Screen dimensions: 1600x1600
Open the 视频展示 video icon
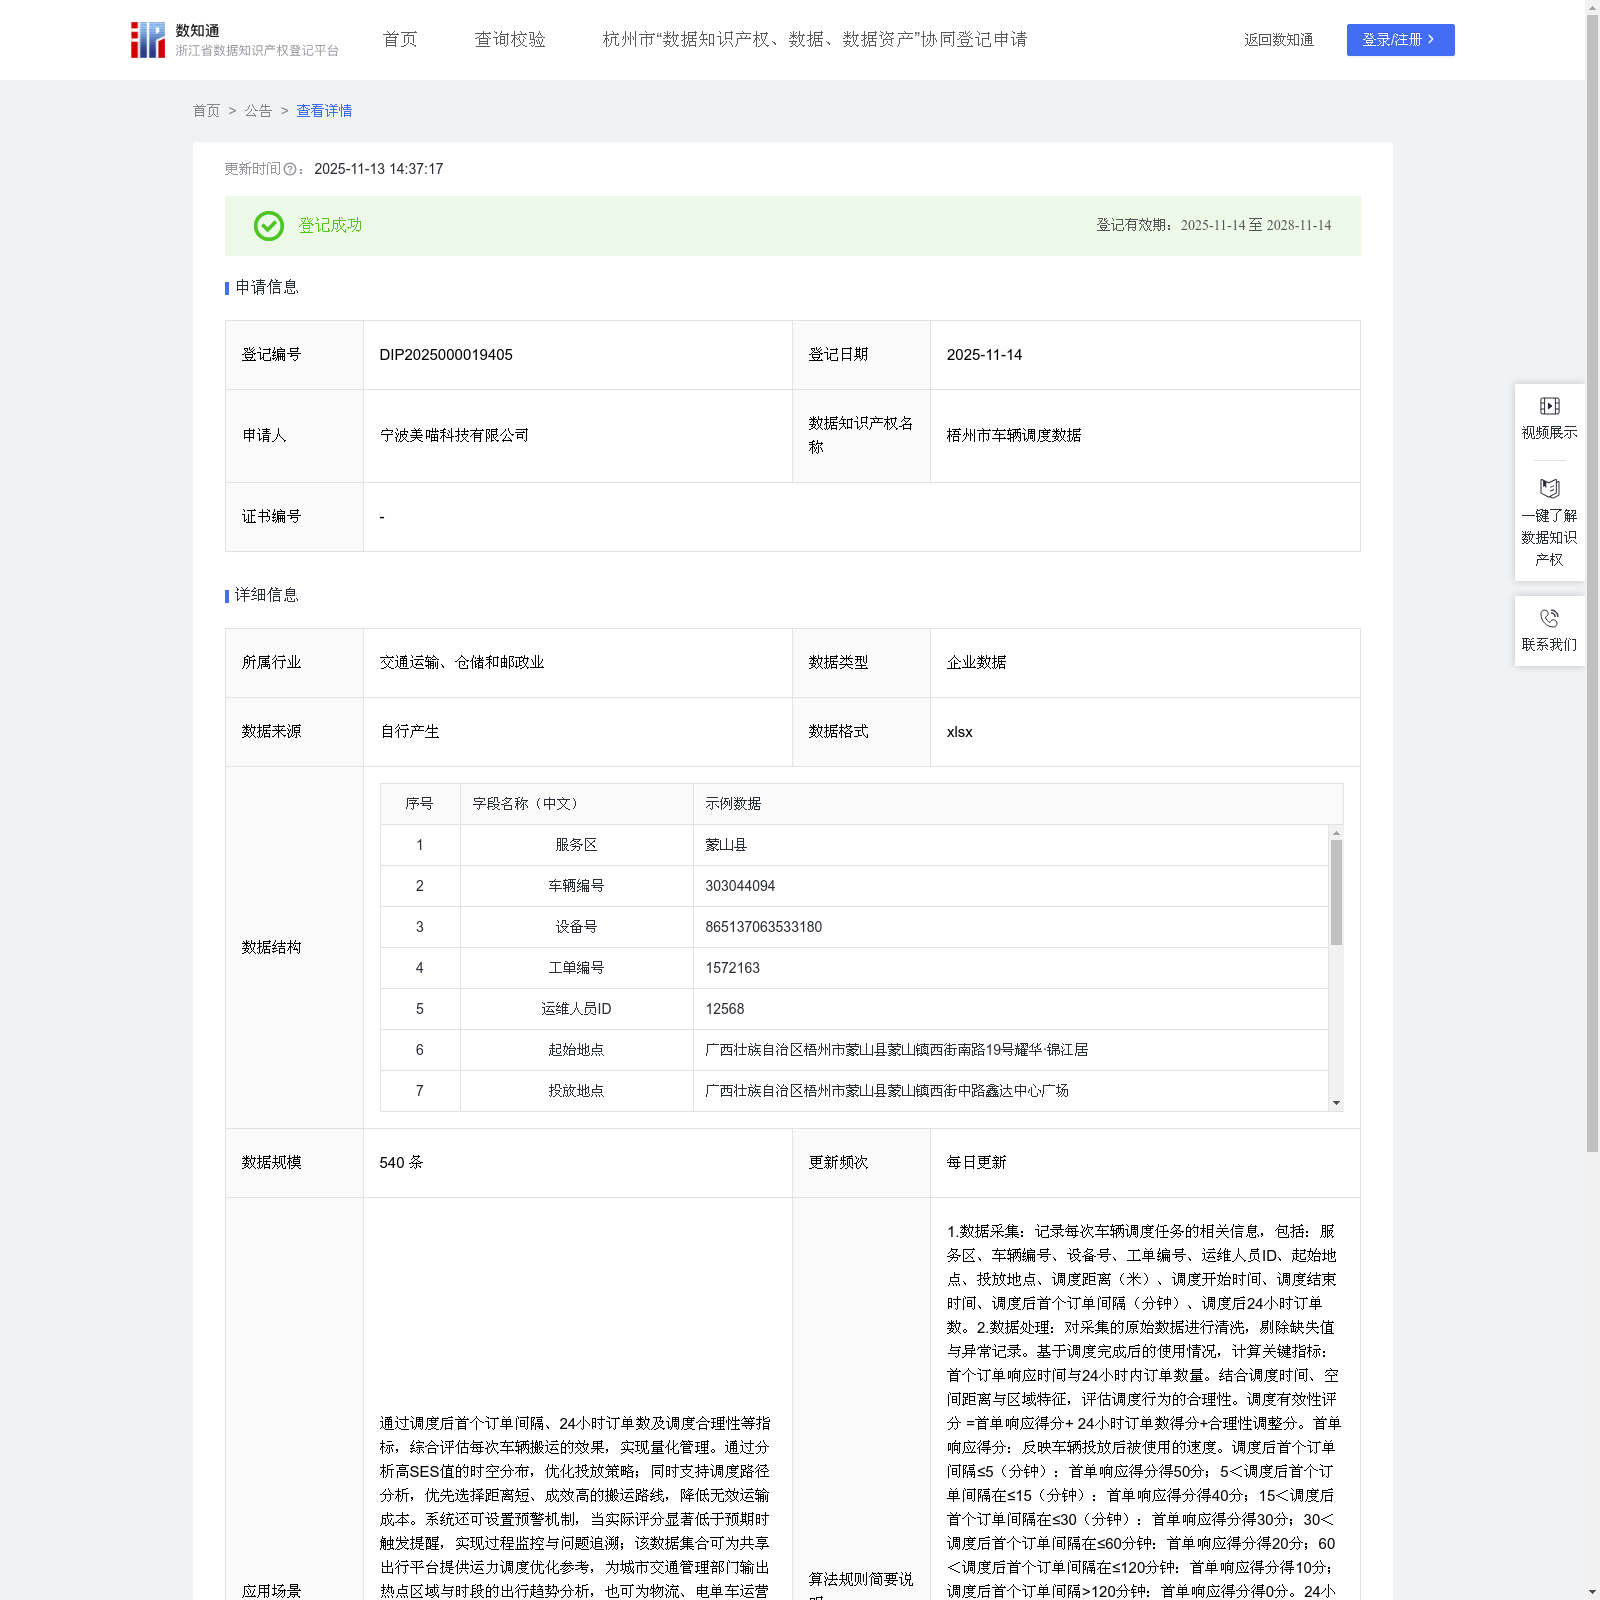click(x=1549, y=406)
